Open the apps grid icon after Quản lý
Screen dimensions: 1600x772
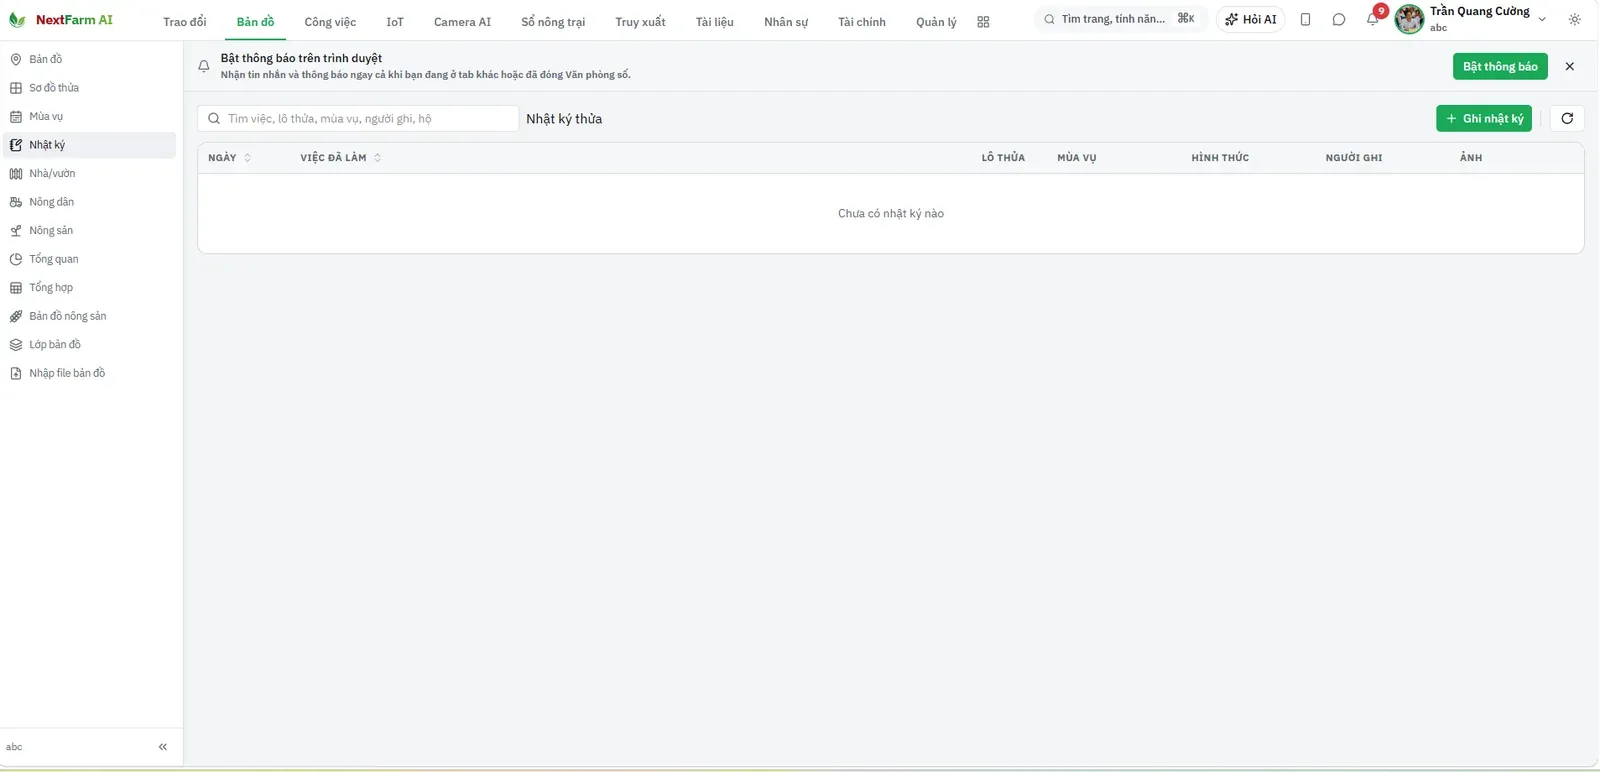coord(983,22)
